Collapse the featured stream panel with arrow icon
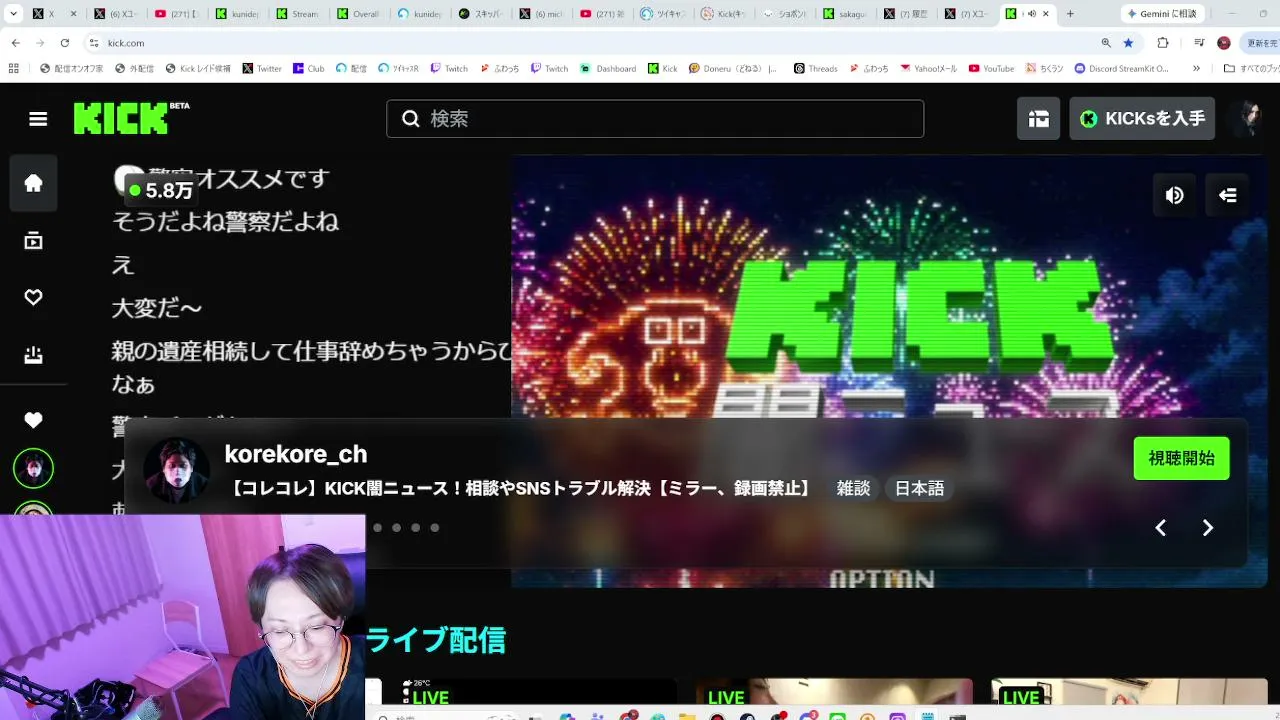 pyautogui.click(x=1228, y=196)
